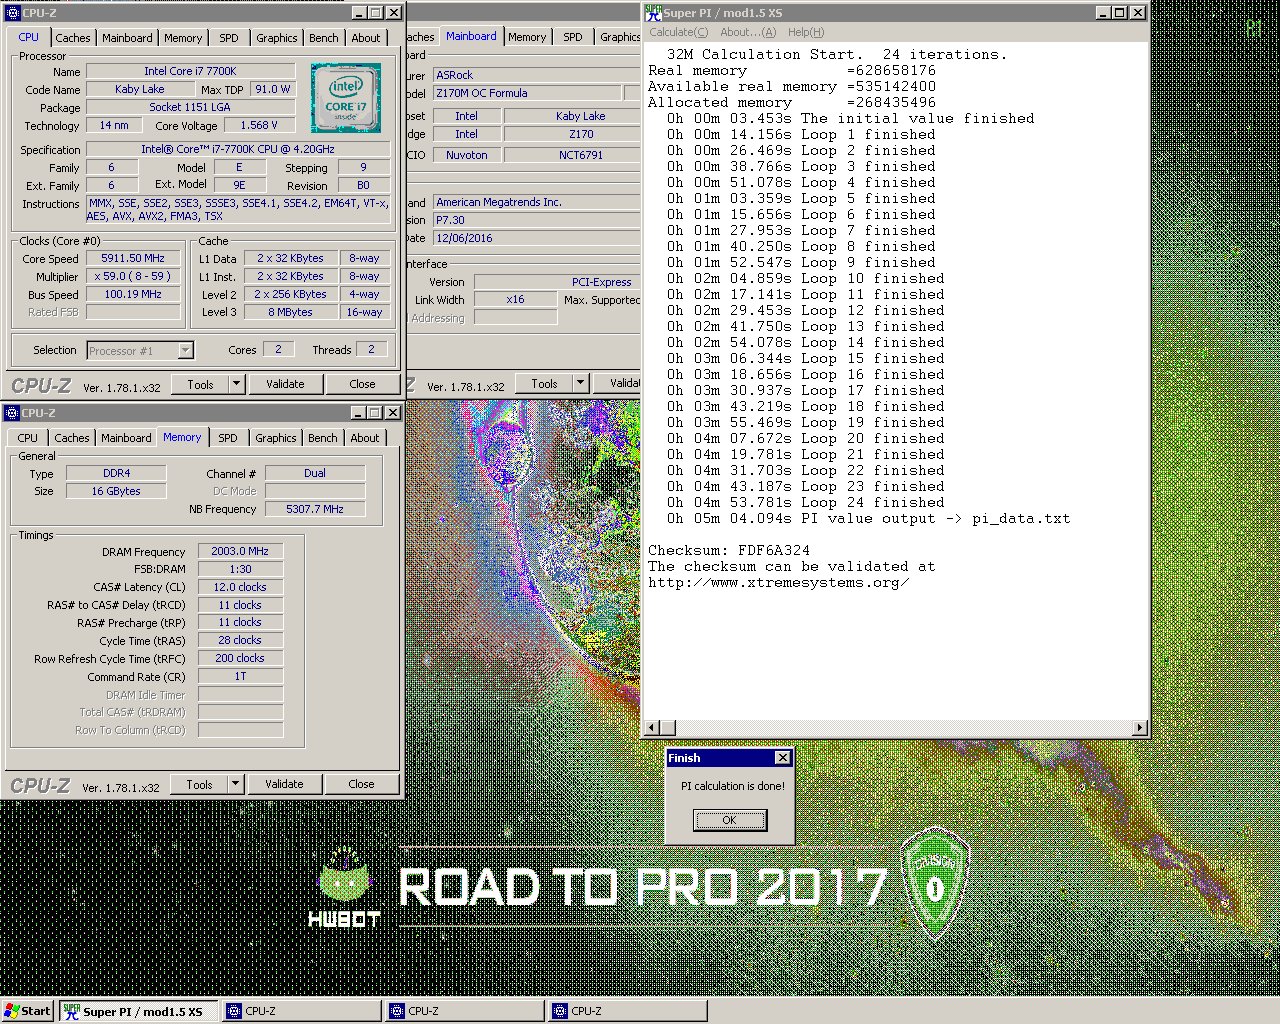Switch to Caches tab in top CPU-Z window
The image size is (1280, 1024).
pyautogui.click(x=73, y=38)
